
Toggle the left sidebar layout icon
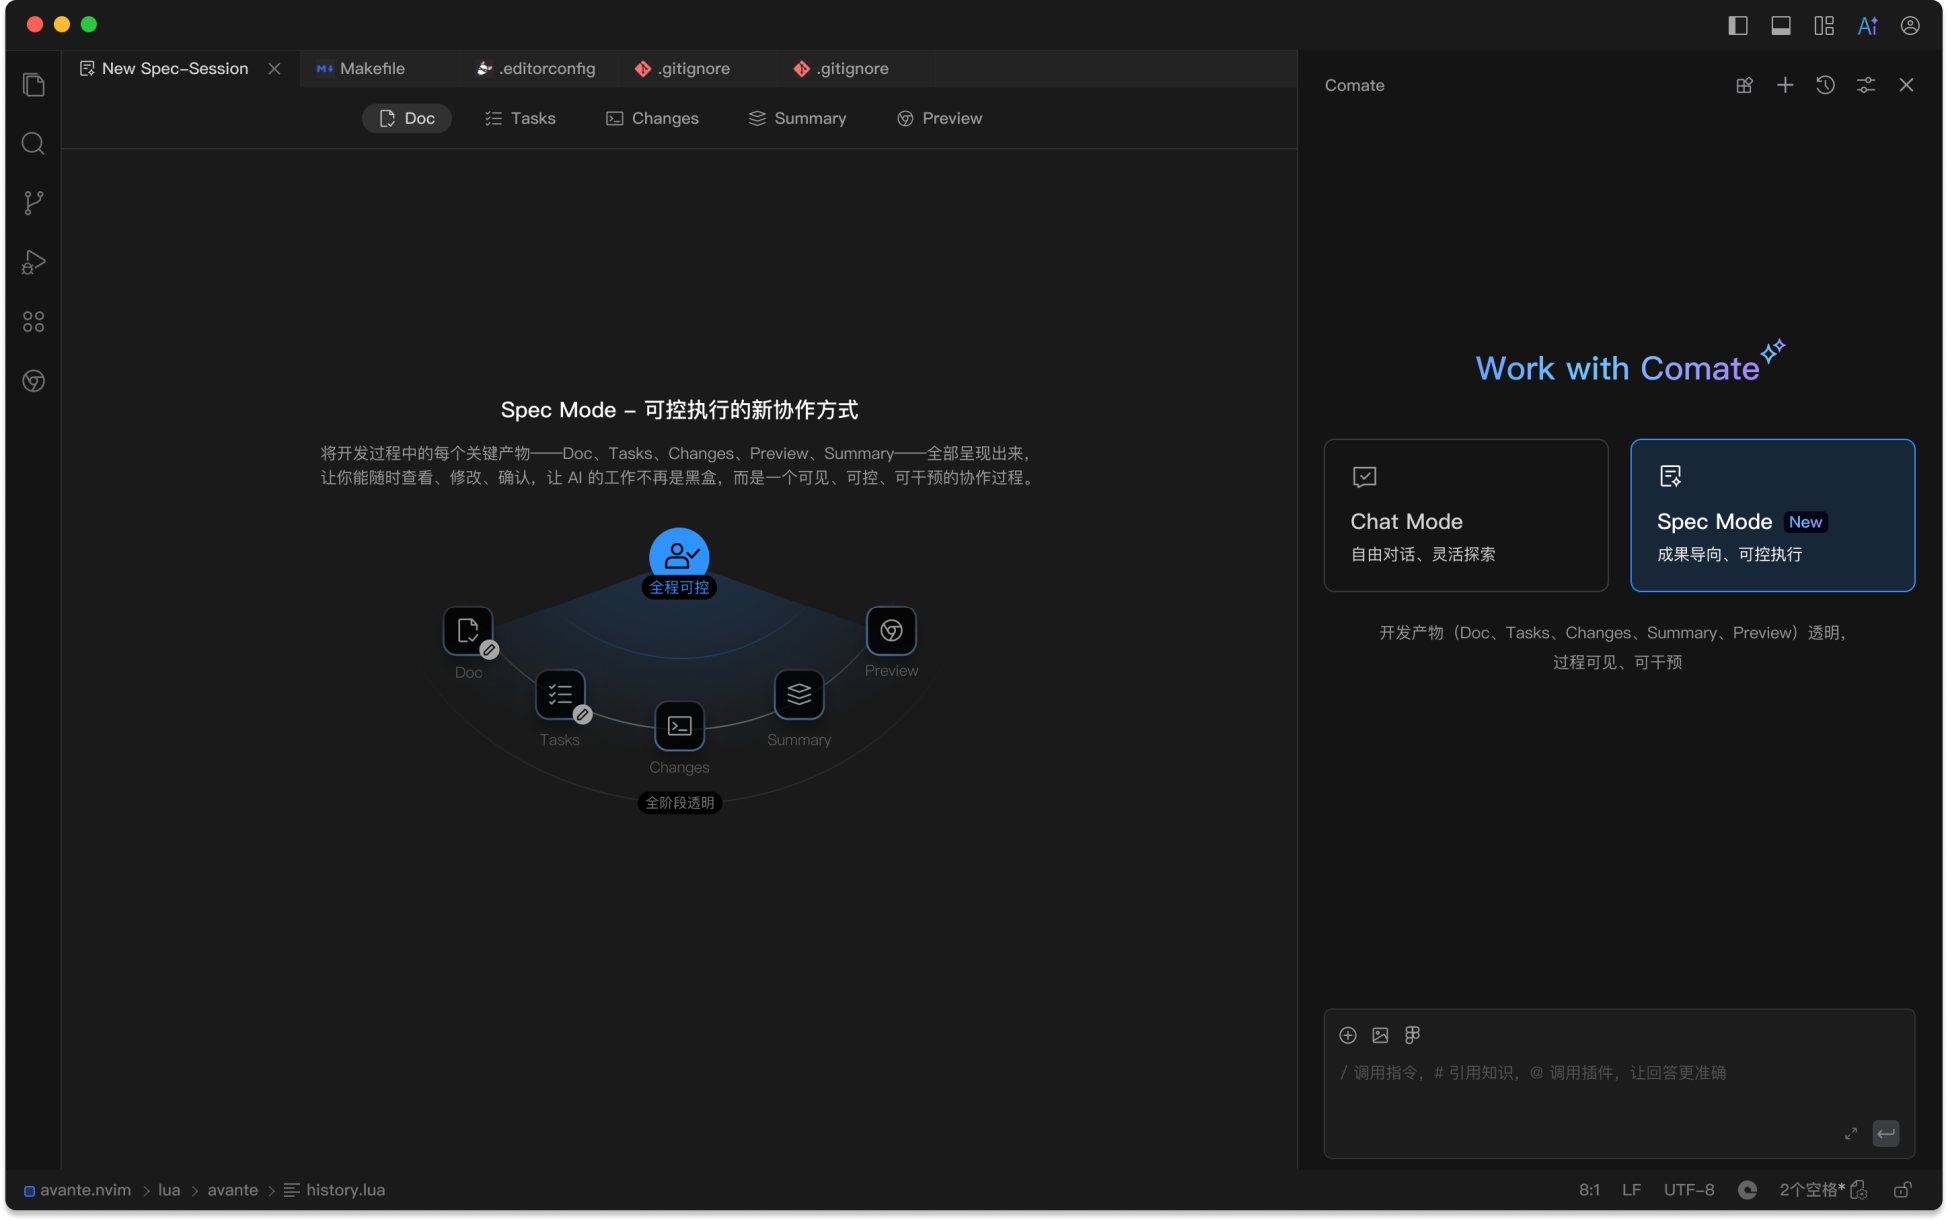coord(1738,25)
